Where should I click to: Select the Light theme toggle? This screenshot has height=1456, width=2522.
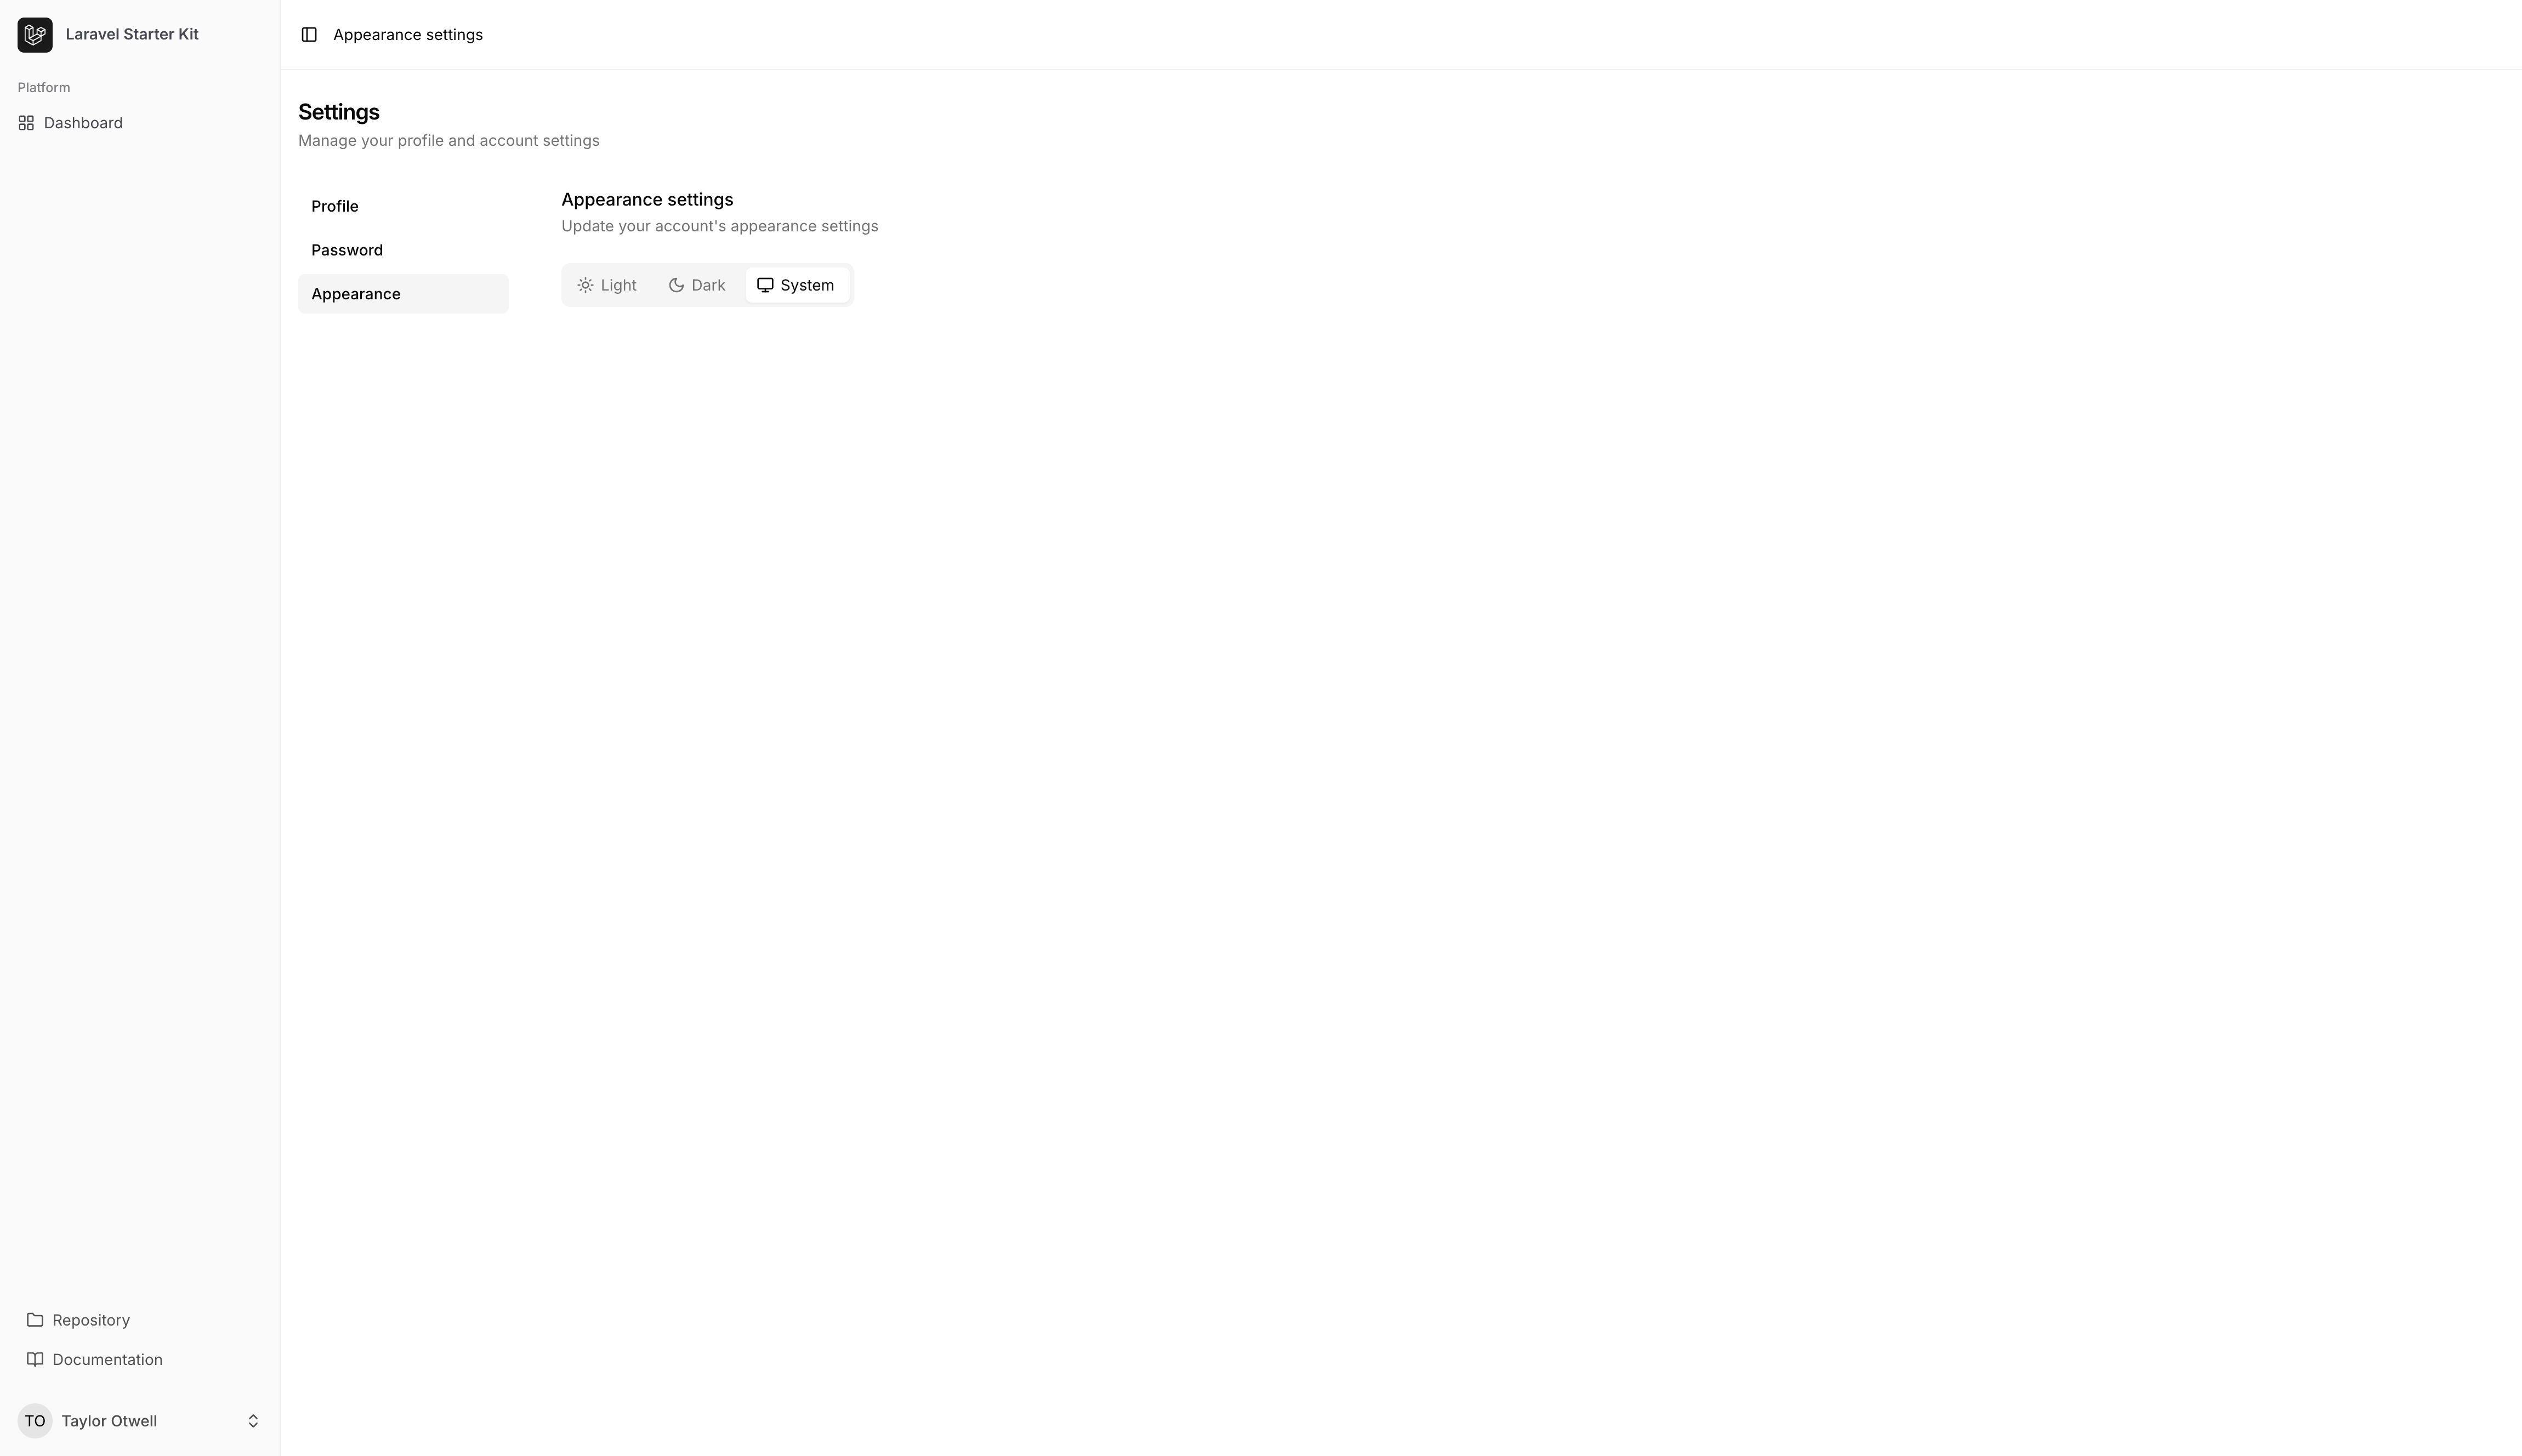pyautogui.click(x=607, y=285)
